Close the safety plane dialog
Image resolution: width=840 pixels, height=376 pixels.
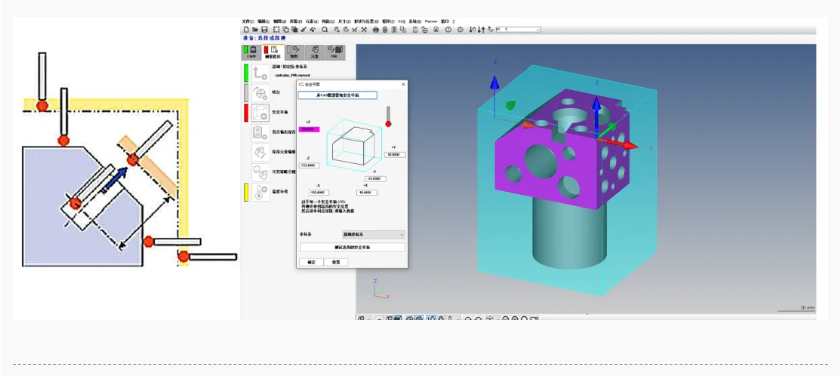pyautogui.click(x=403, y=85)
